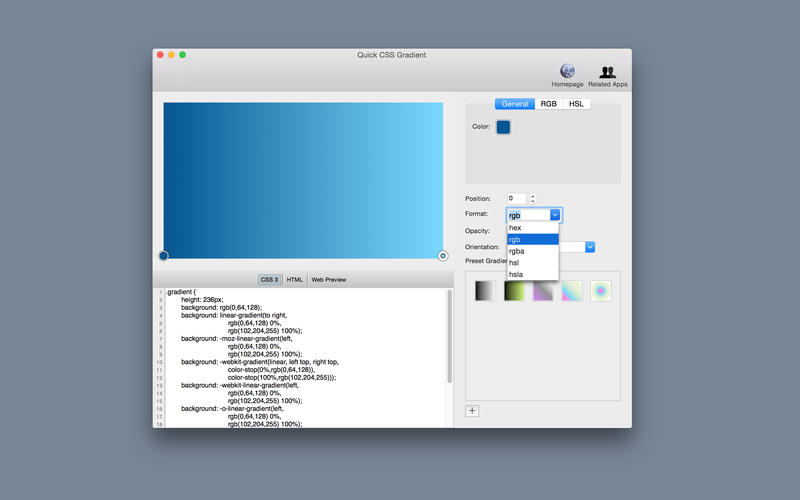Click the blue Color swatch well
Screen dimensions: 800x500
click(x=503, y=127)
